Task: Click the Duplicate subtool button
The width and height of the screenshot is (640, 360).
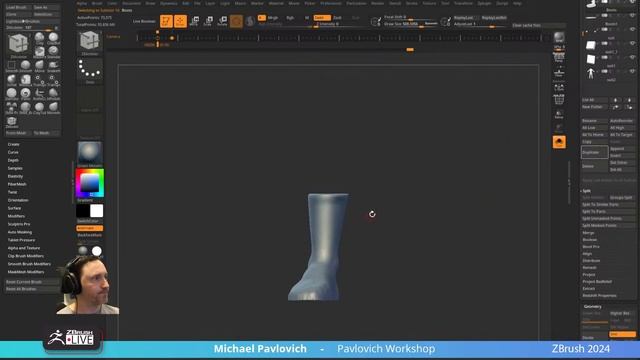Action: 594,152
